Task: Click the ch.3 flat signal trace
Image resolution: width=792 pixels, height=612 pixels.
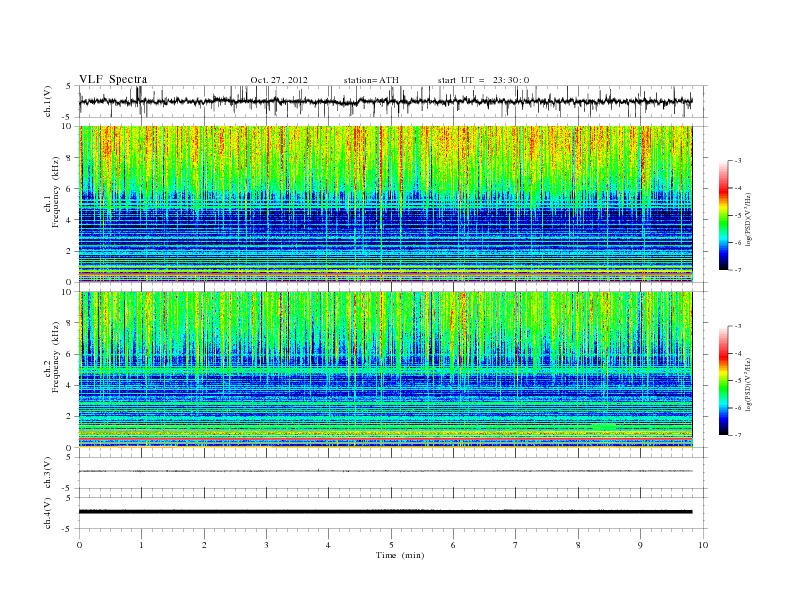Action: click(x=385, y=471)
